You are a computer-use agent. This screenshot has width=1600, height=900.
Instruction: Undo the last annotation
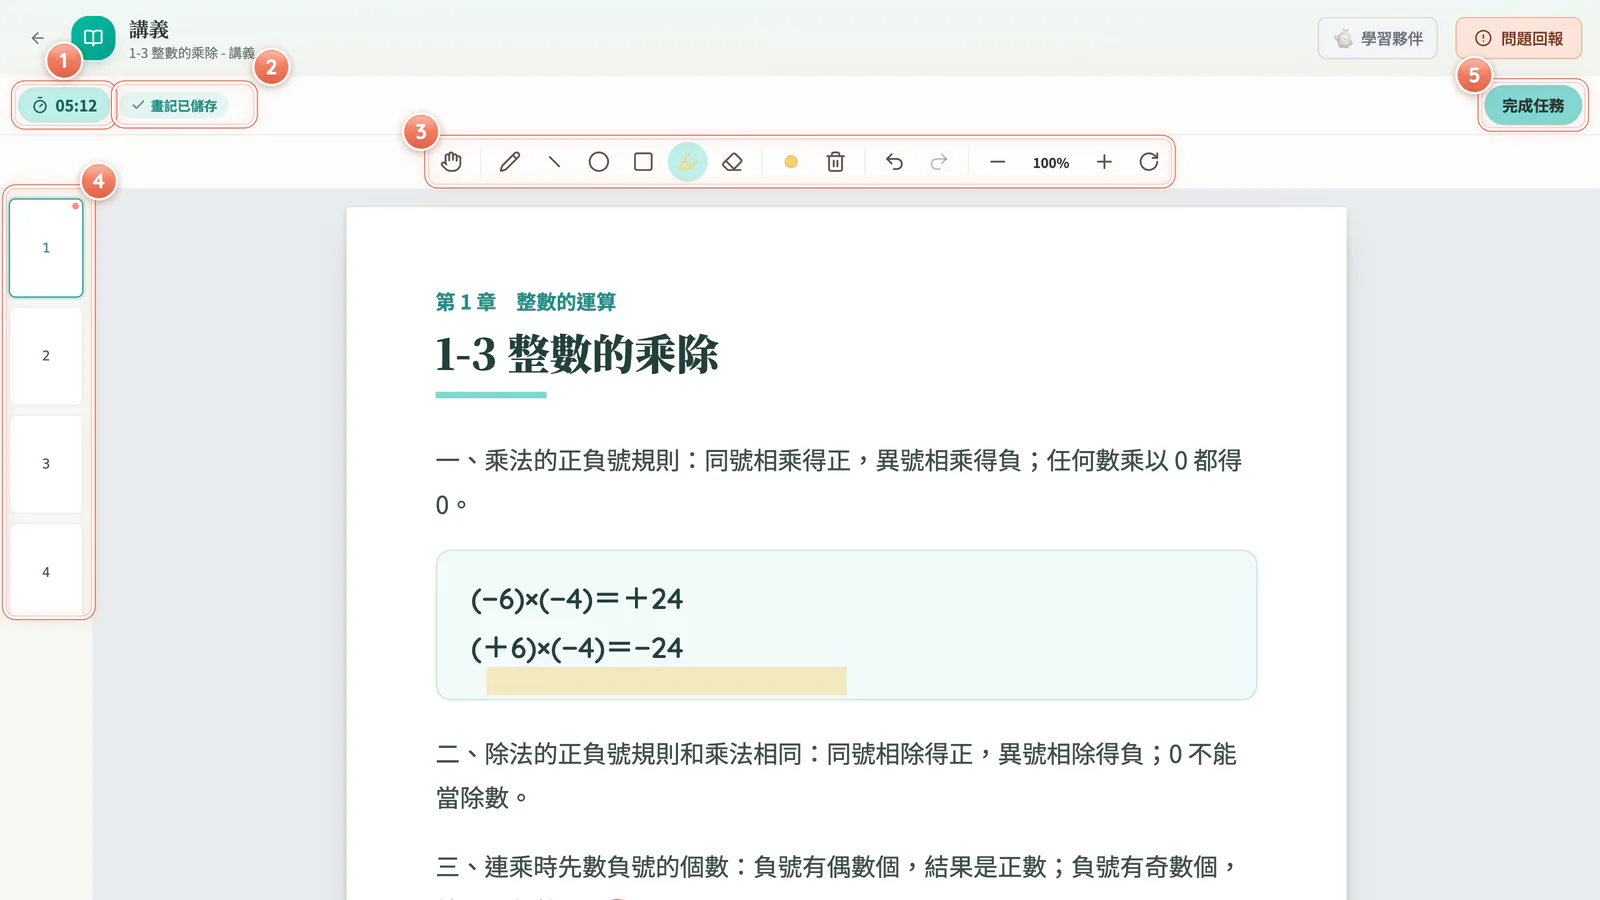[x=894, y=162]
